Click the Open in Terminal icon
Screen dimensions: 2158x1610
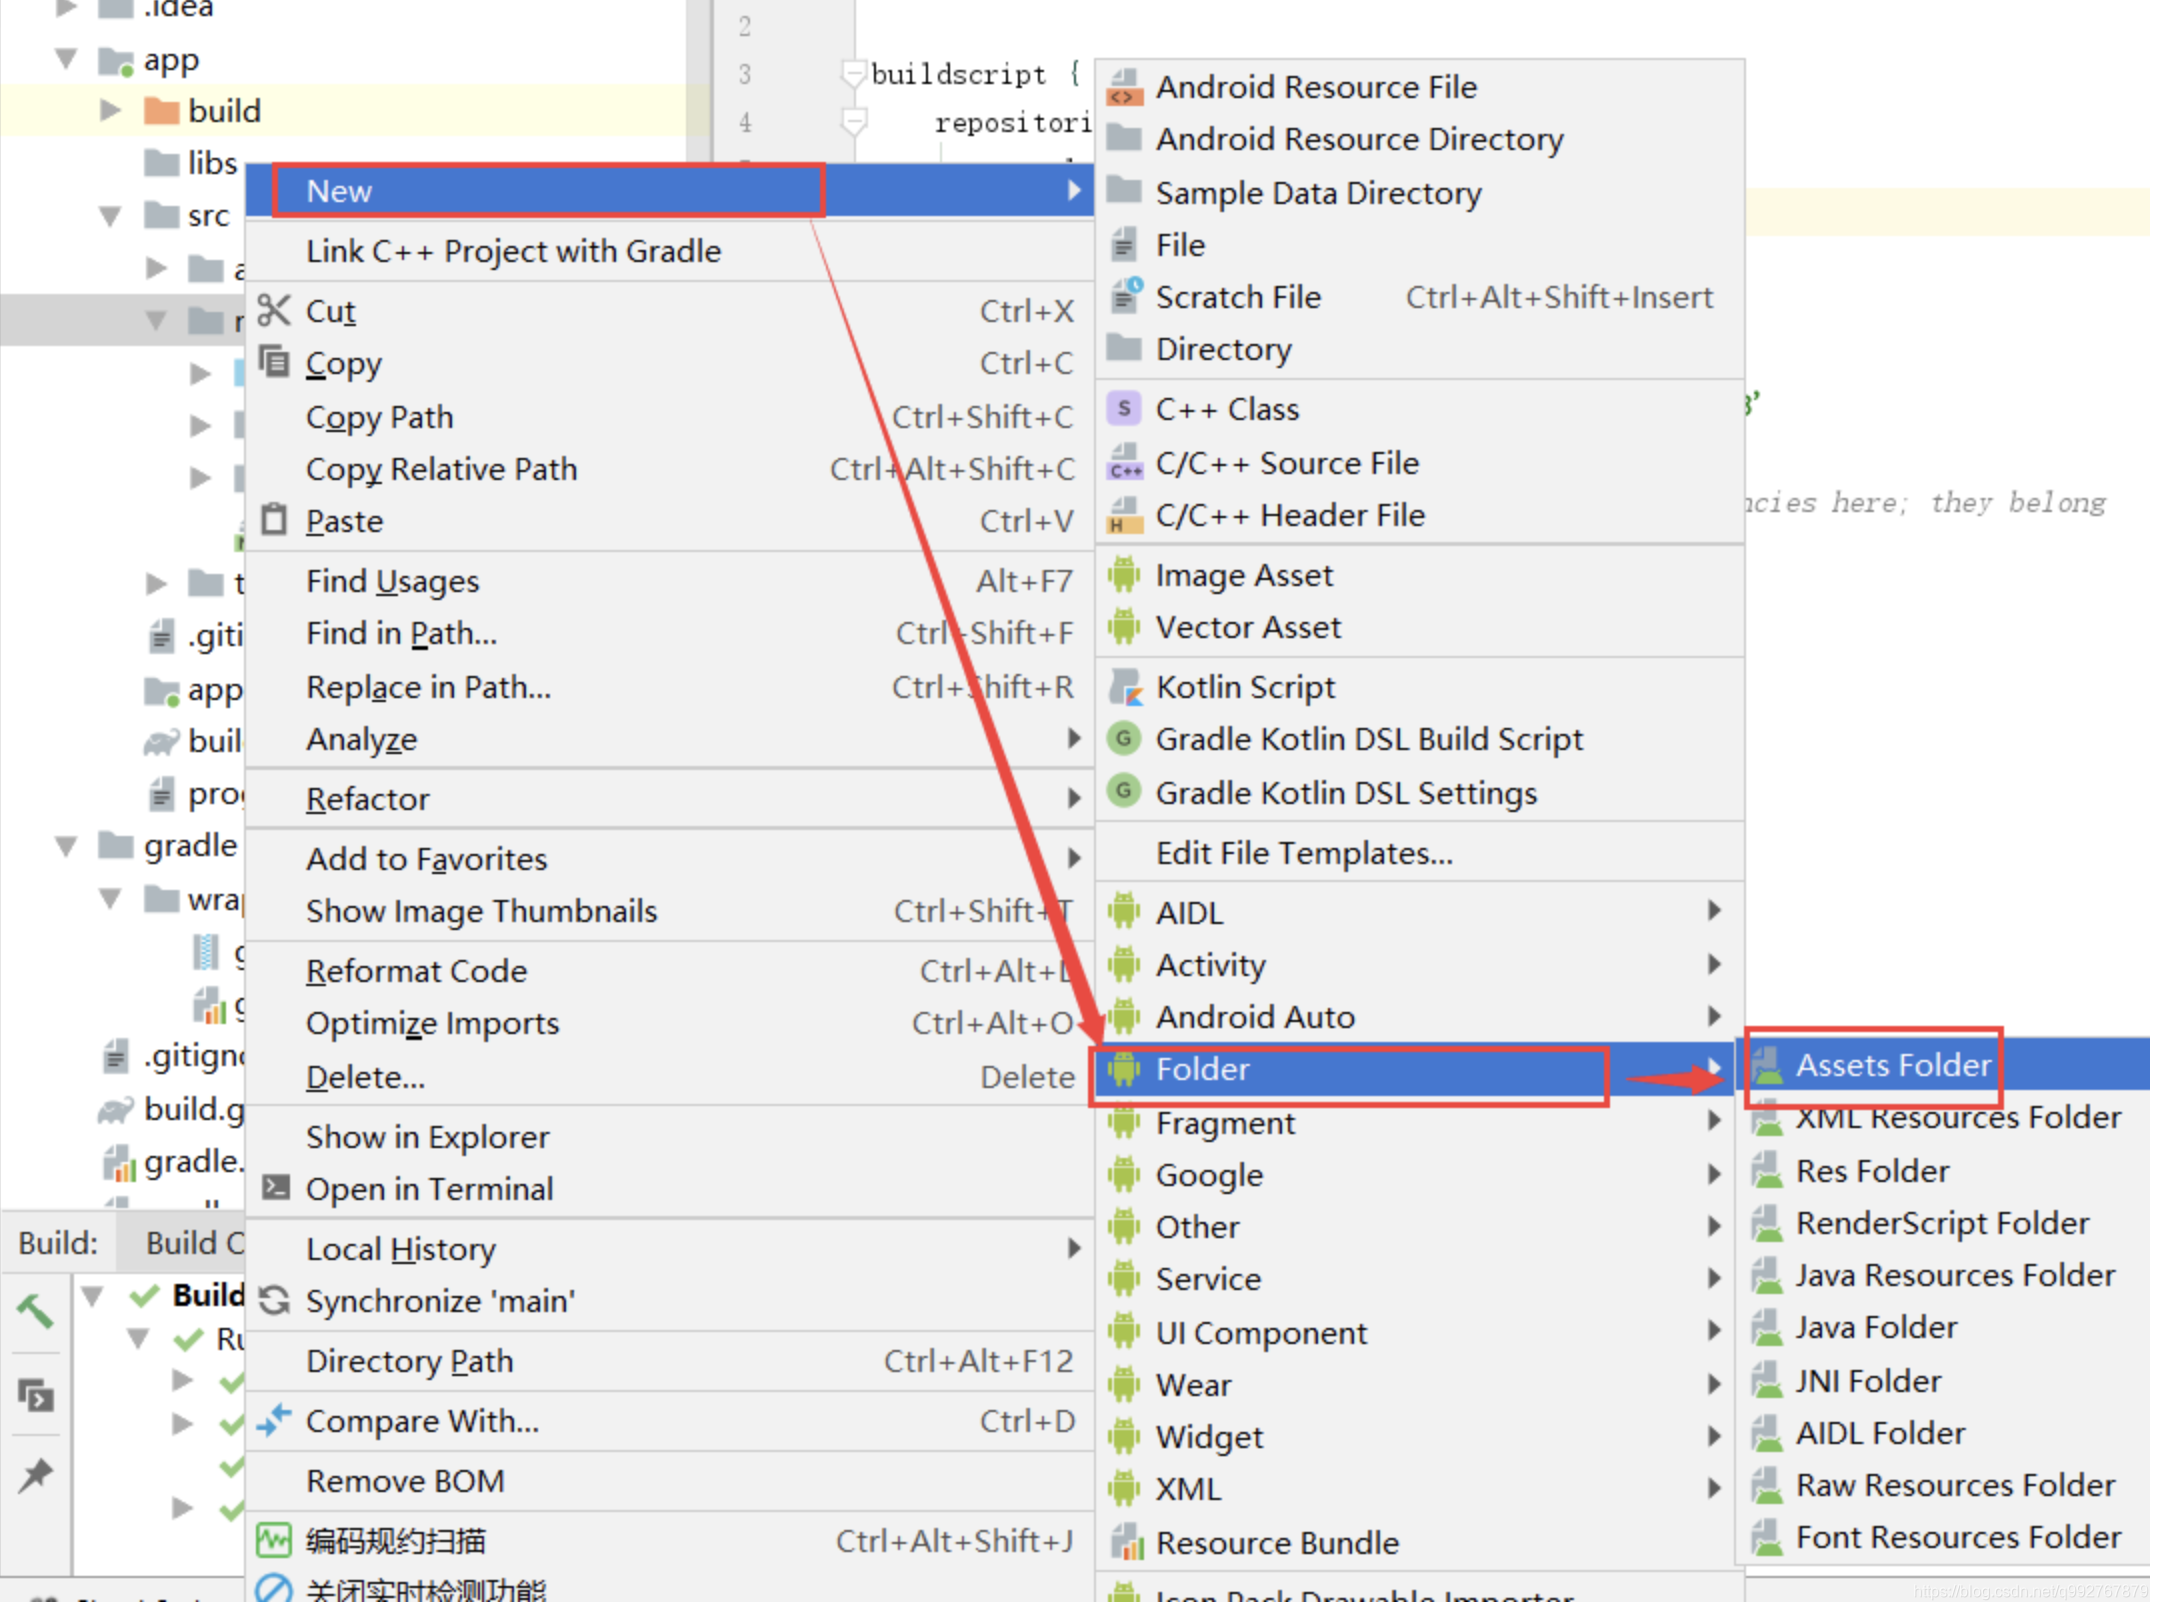click(275, 1188)
